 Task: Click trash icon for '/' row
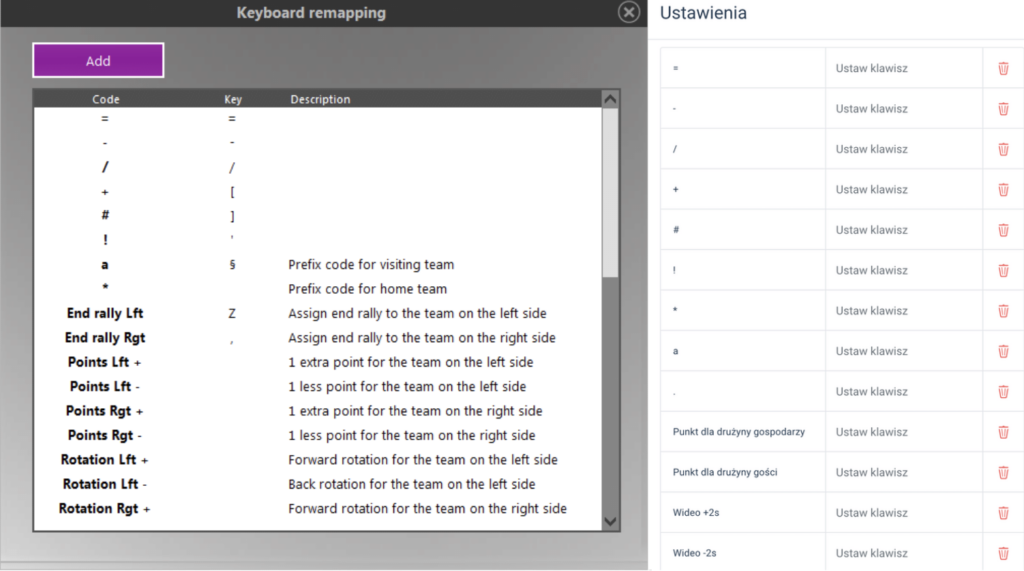(x=1003, y=149)
